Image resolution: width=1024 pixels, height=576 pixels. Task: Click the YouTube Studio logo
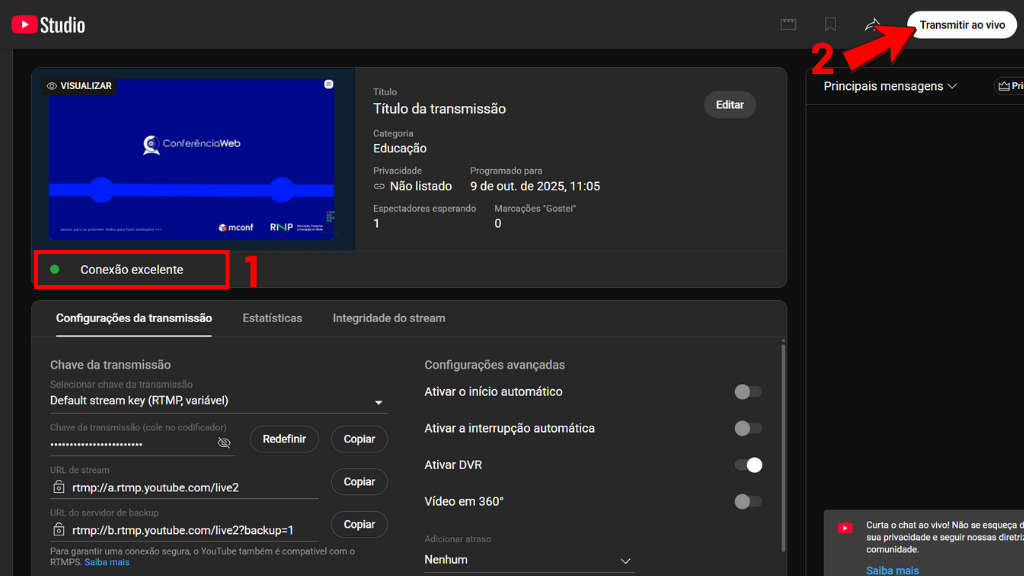[48, 25]
